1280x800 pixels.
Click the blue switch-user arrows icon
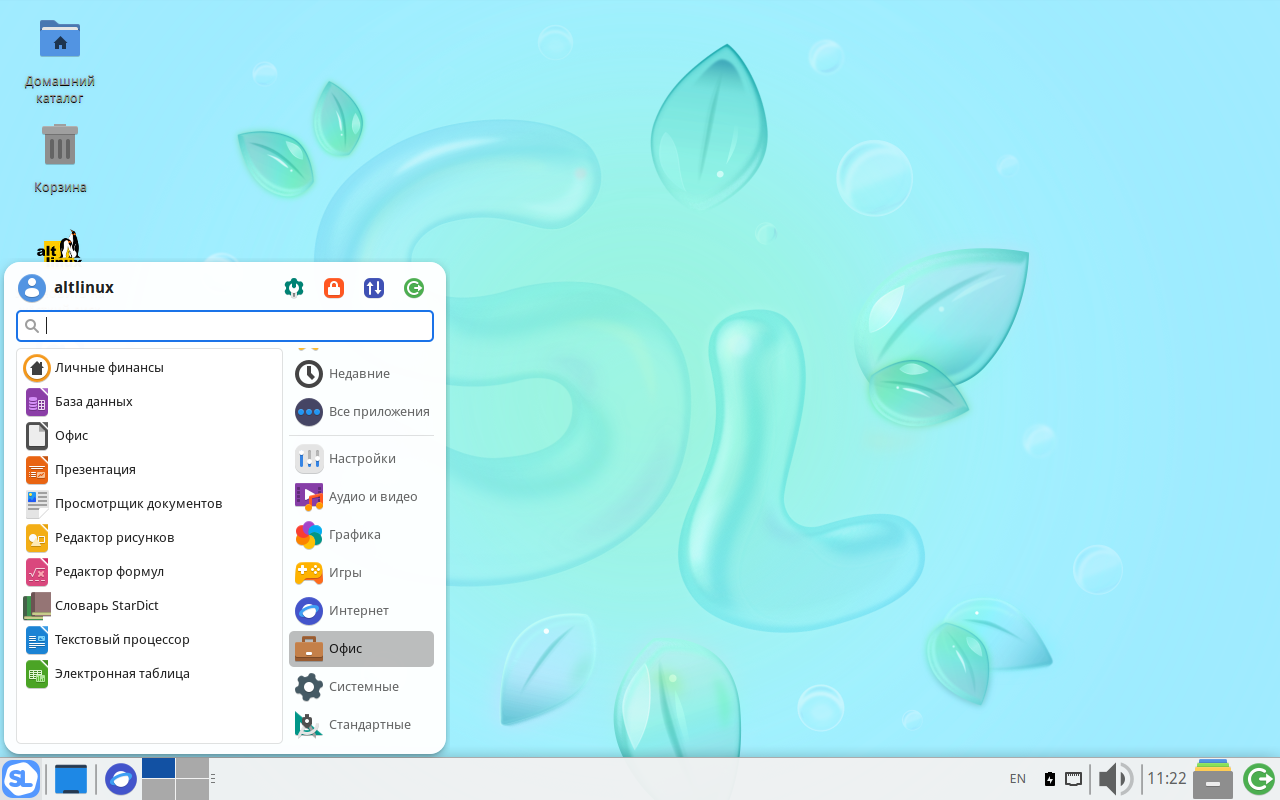[373, 287]
